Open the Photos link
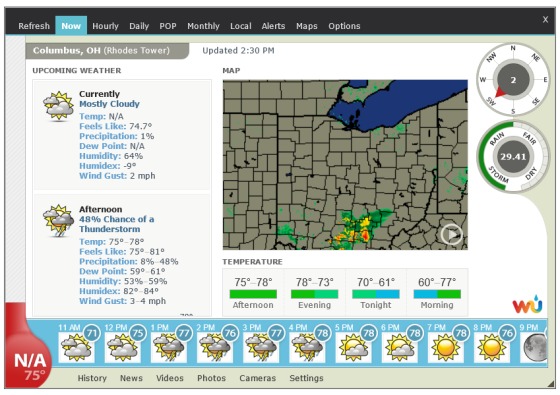The image size is (560, 395). click(x=211, y=378)
